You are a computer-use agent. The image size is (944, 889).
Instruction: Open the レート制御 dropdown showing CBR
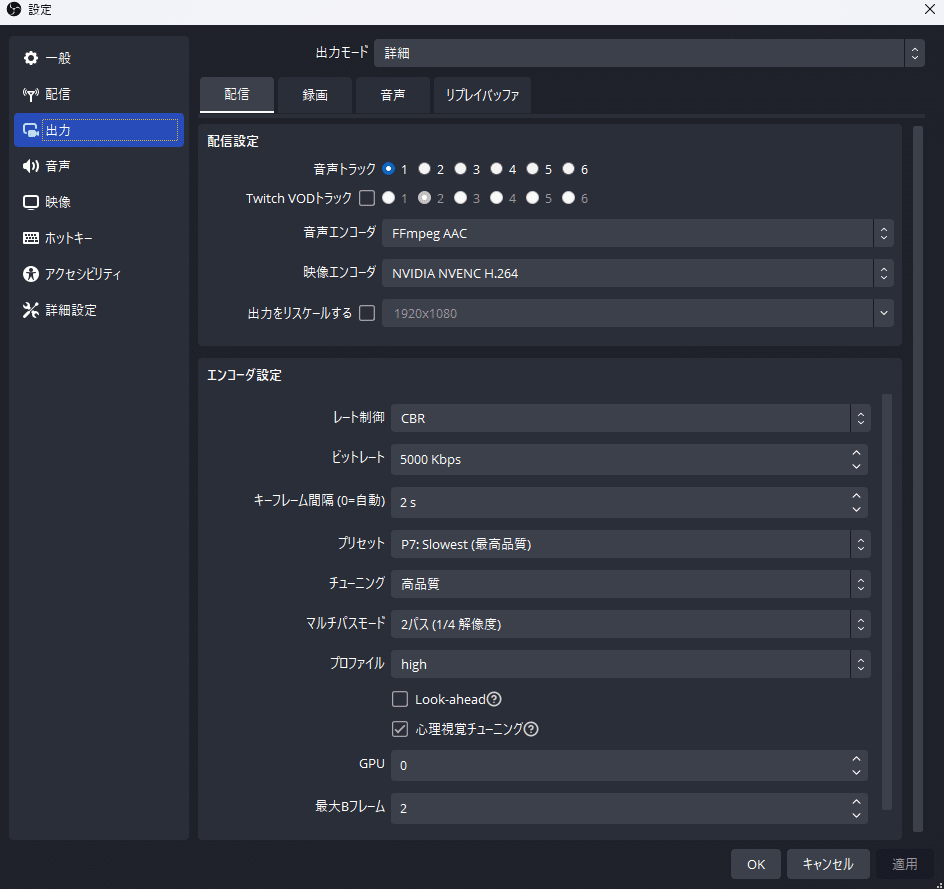(x=630, y=418)
